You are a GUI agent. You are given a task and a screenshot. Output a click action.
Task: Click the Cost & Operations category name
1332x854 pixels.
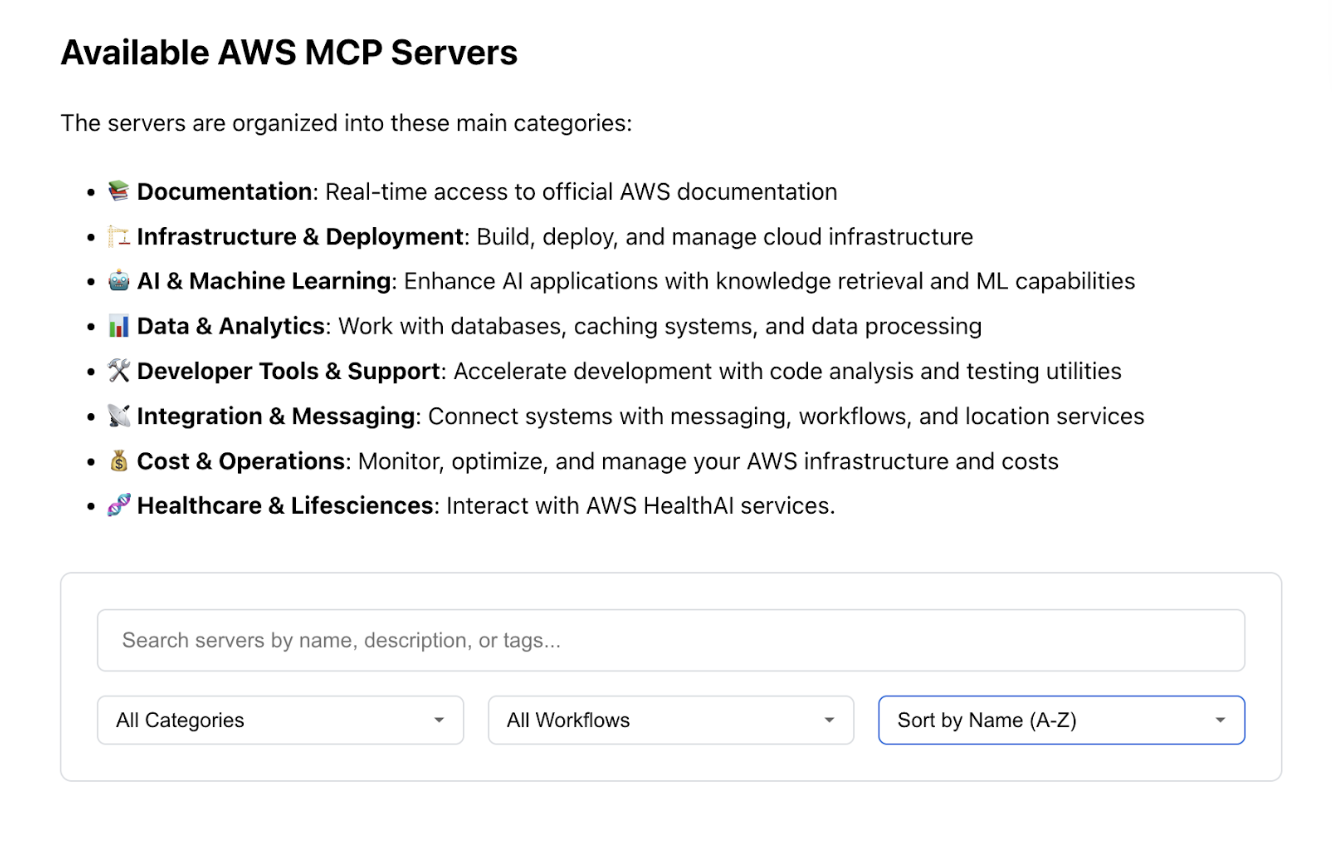(x=241, y=462)
